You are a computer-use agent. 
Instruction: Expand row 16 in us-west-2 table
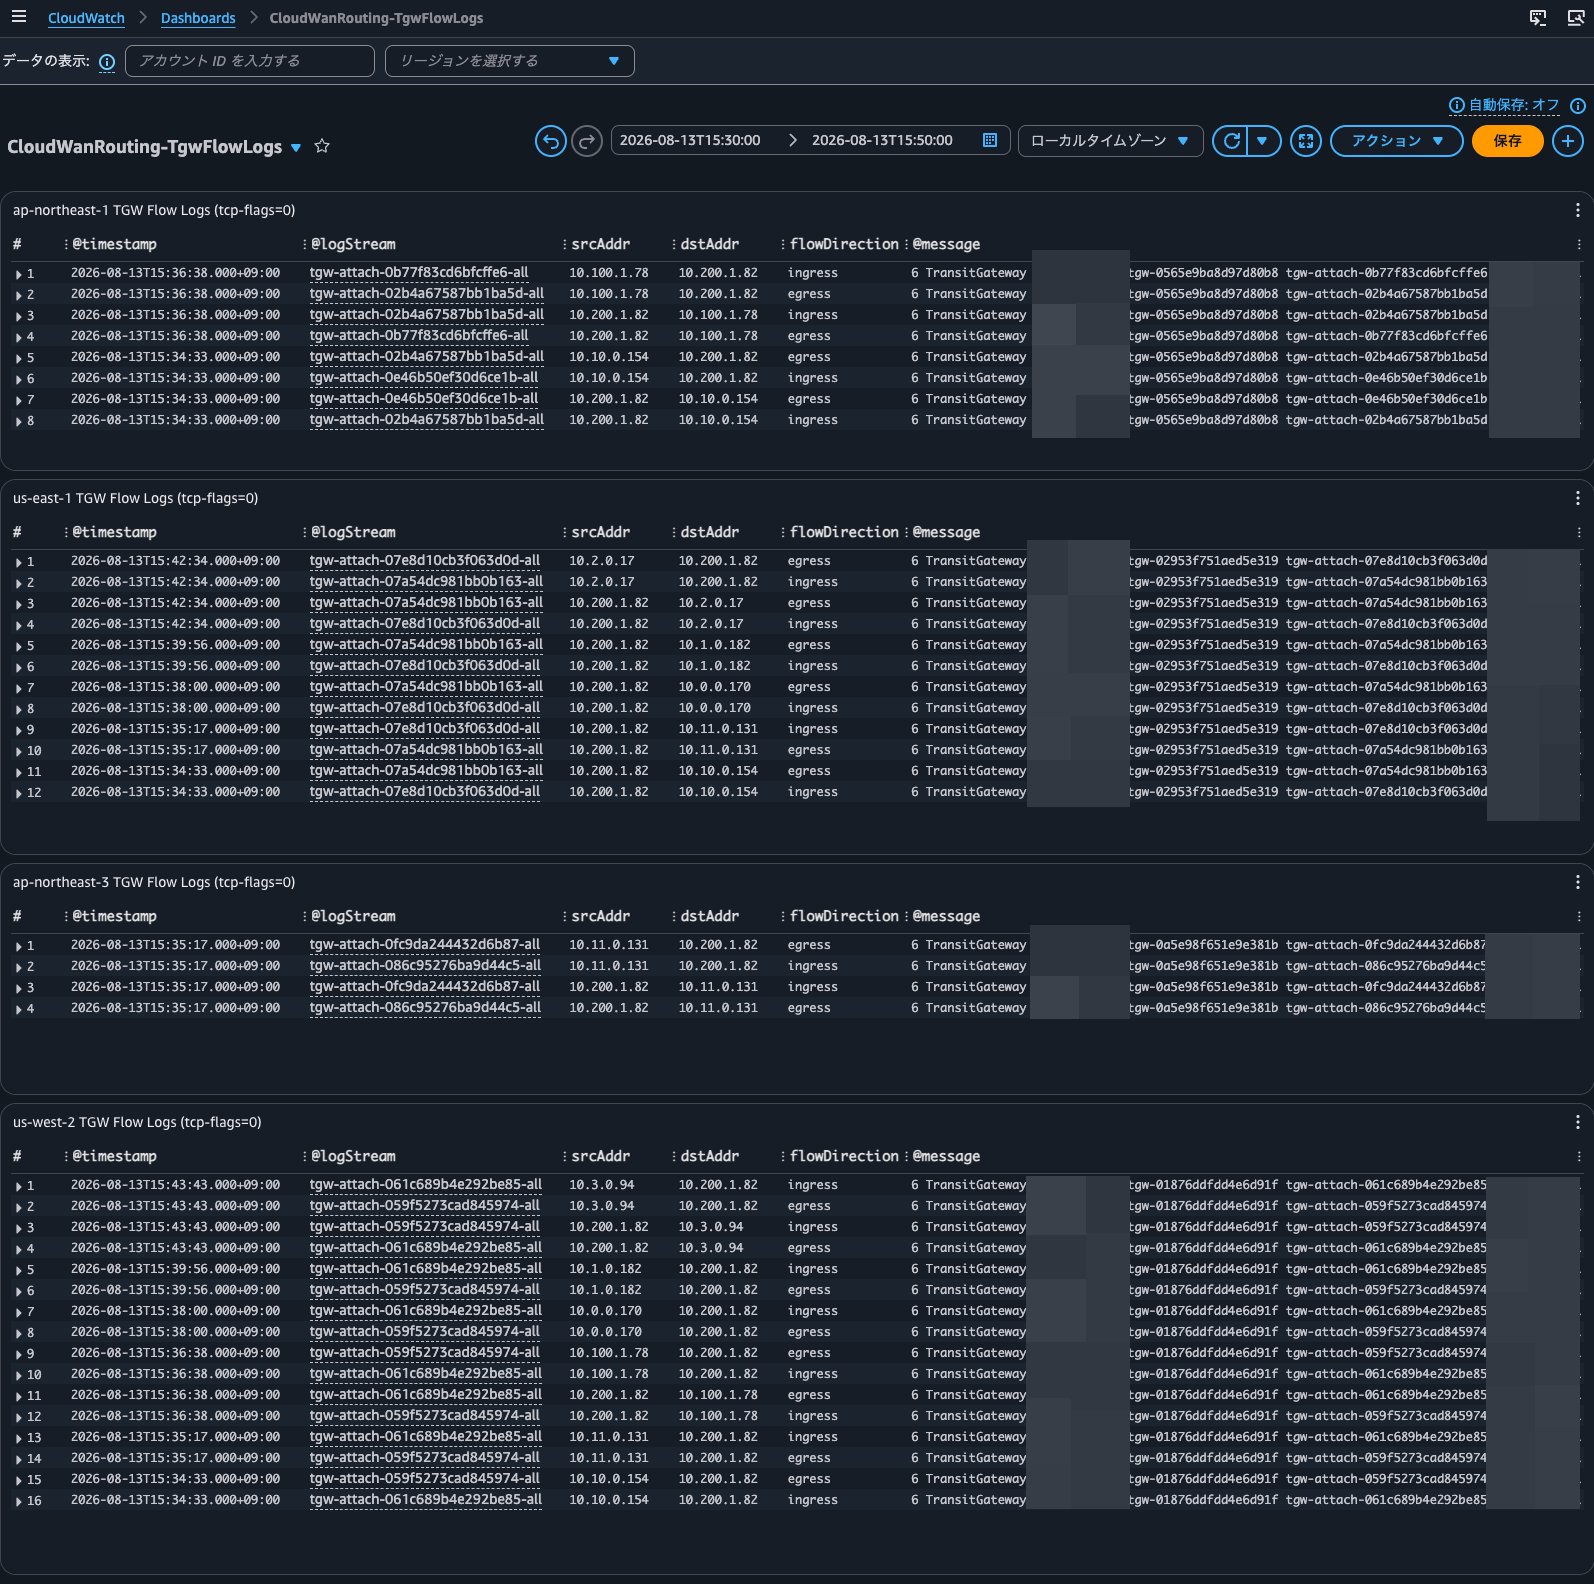(x=18, y=1501)
